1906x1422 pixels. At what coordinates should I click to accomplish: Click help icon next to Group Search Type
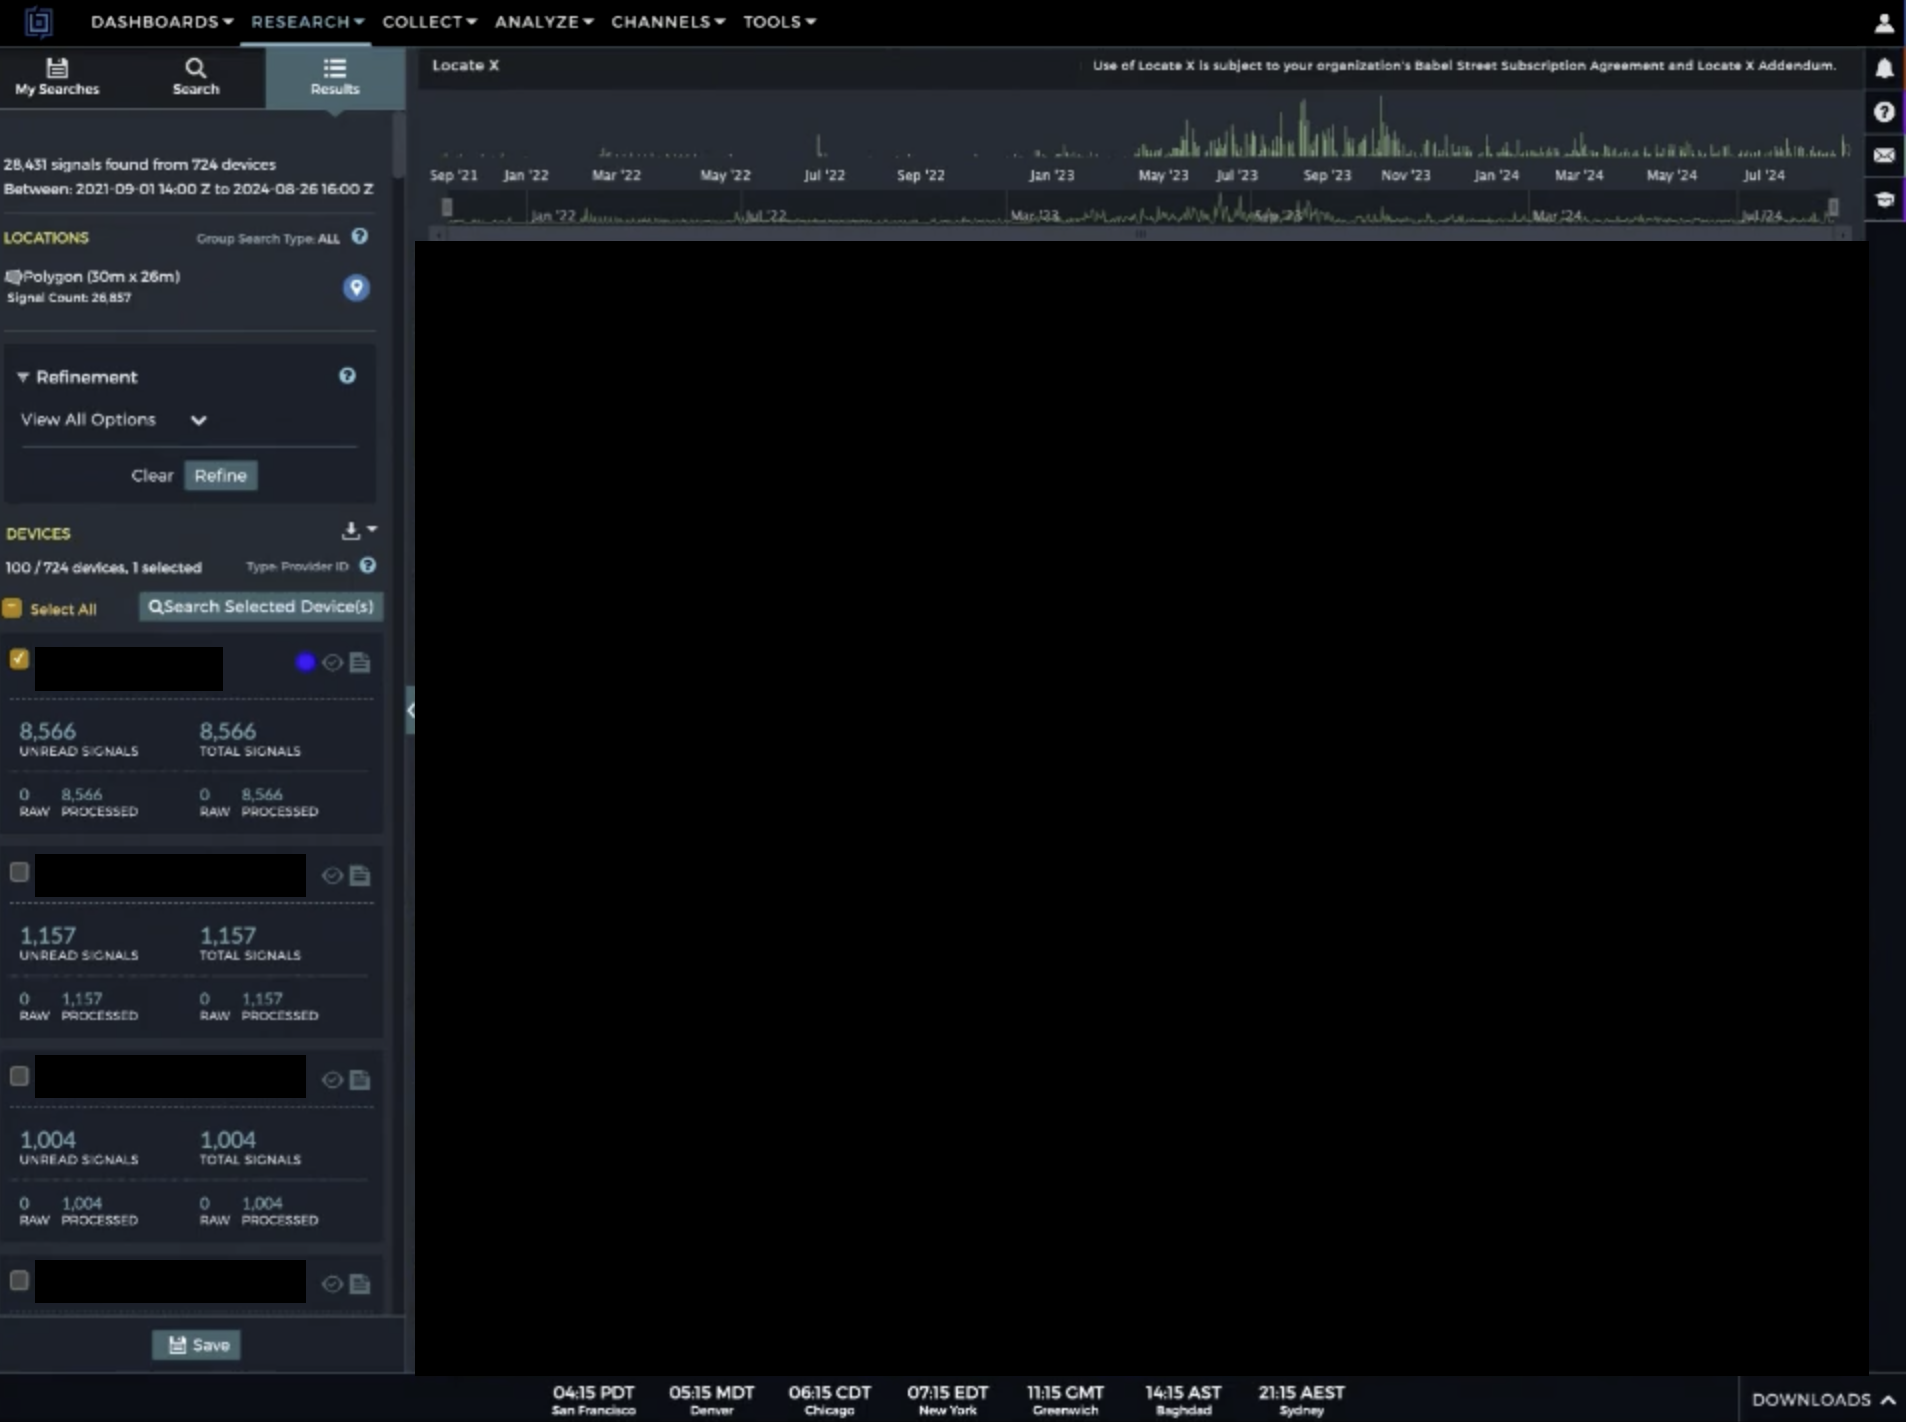360,237
